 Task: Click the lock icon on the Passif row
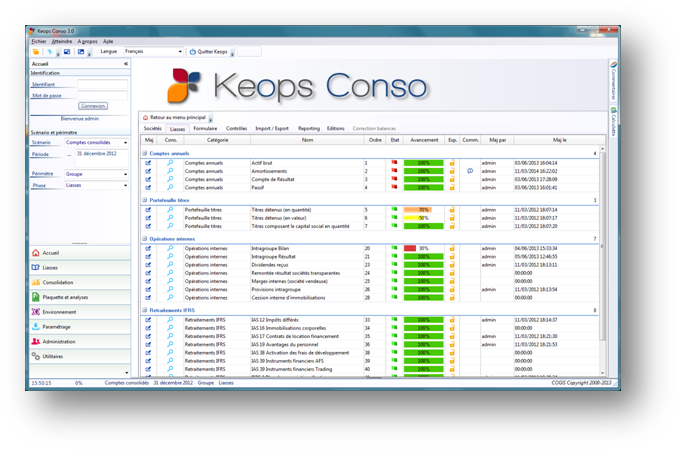pyautogui.click(x=452, y=187)
